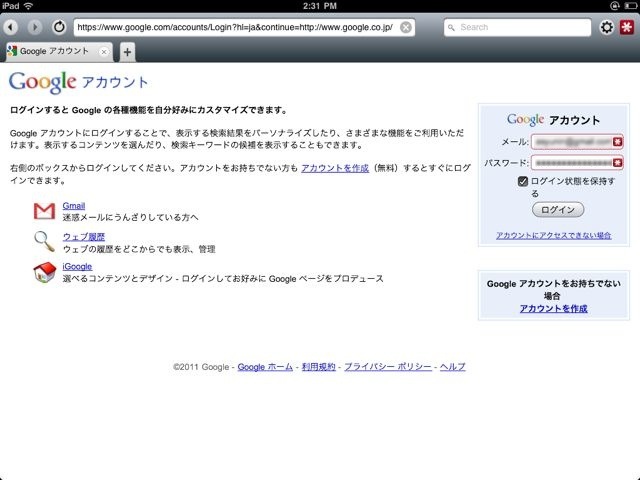640x480 pixels.
Task: Click the bold アカウントを作成 link in sidebar box
Action: point(553,309)
